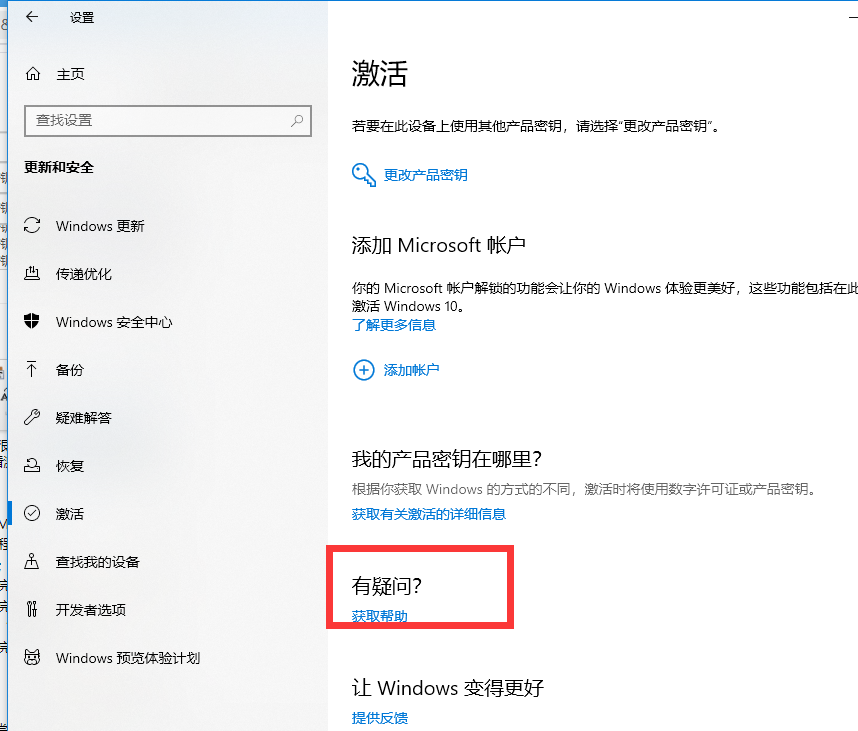
Task: Click the Home house icon
Action: tap(33, 73)
